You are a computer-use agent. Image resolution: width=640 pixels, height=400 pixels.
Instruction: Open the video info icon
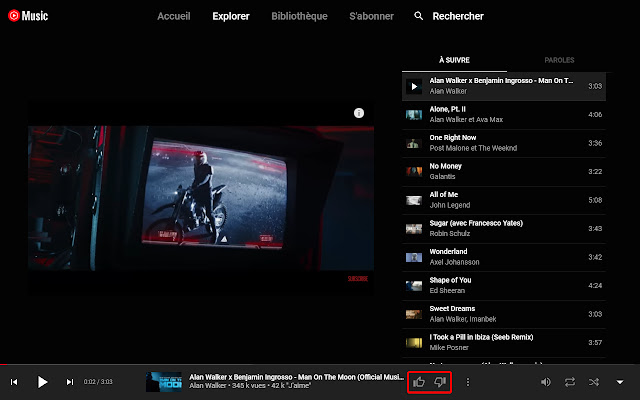click(x=359, y=113)
